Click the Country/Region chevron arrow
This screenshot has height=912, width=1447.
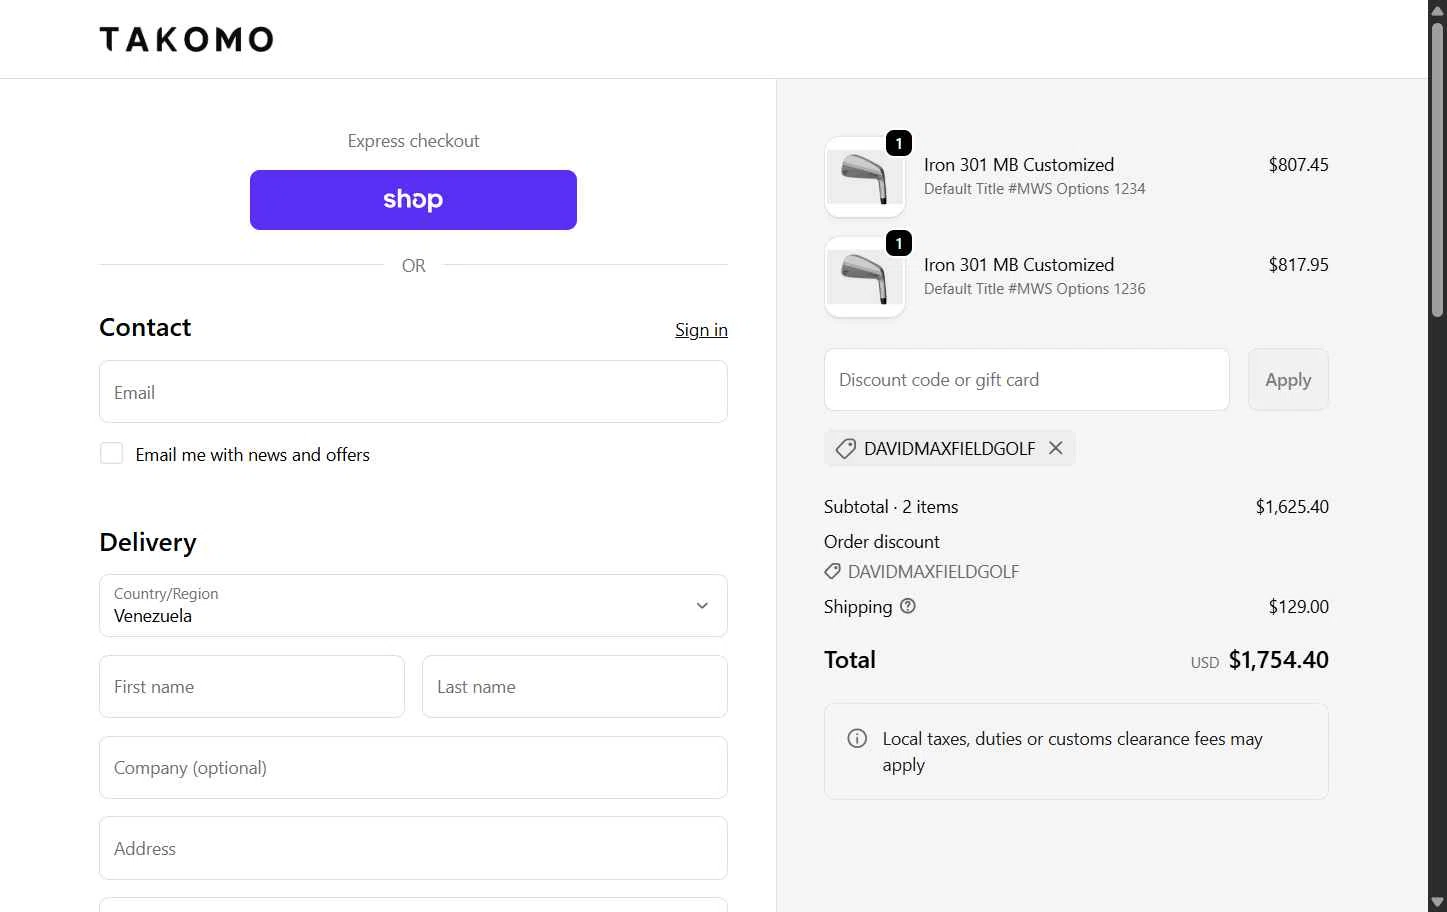(702, 606)
